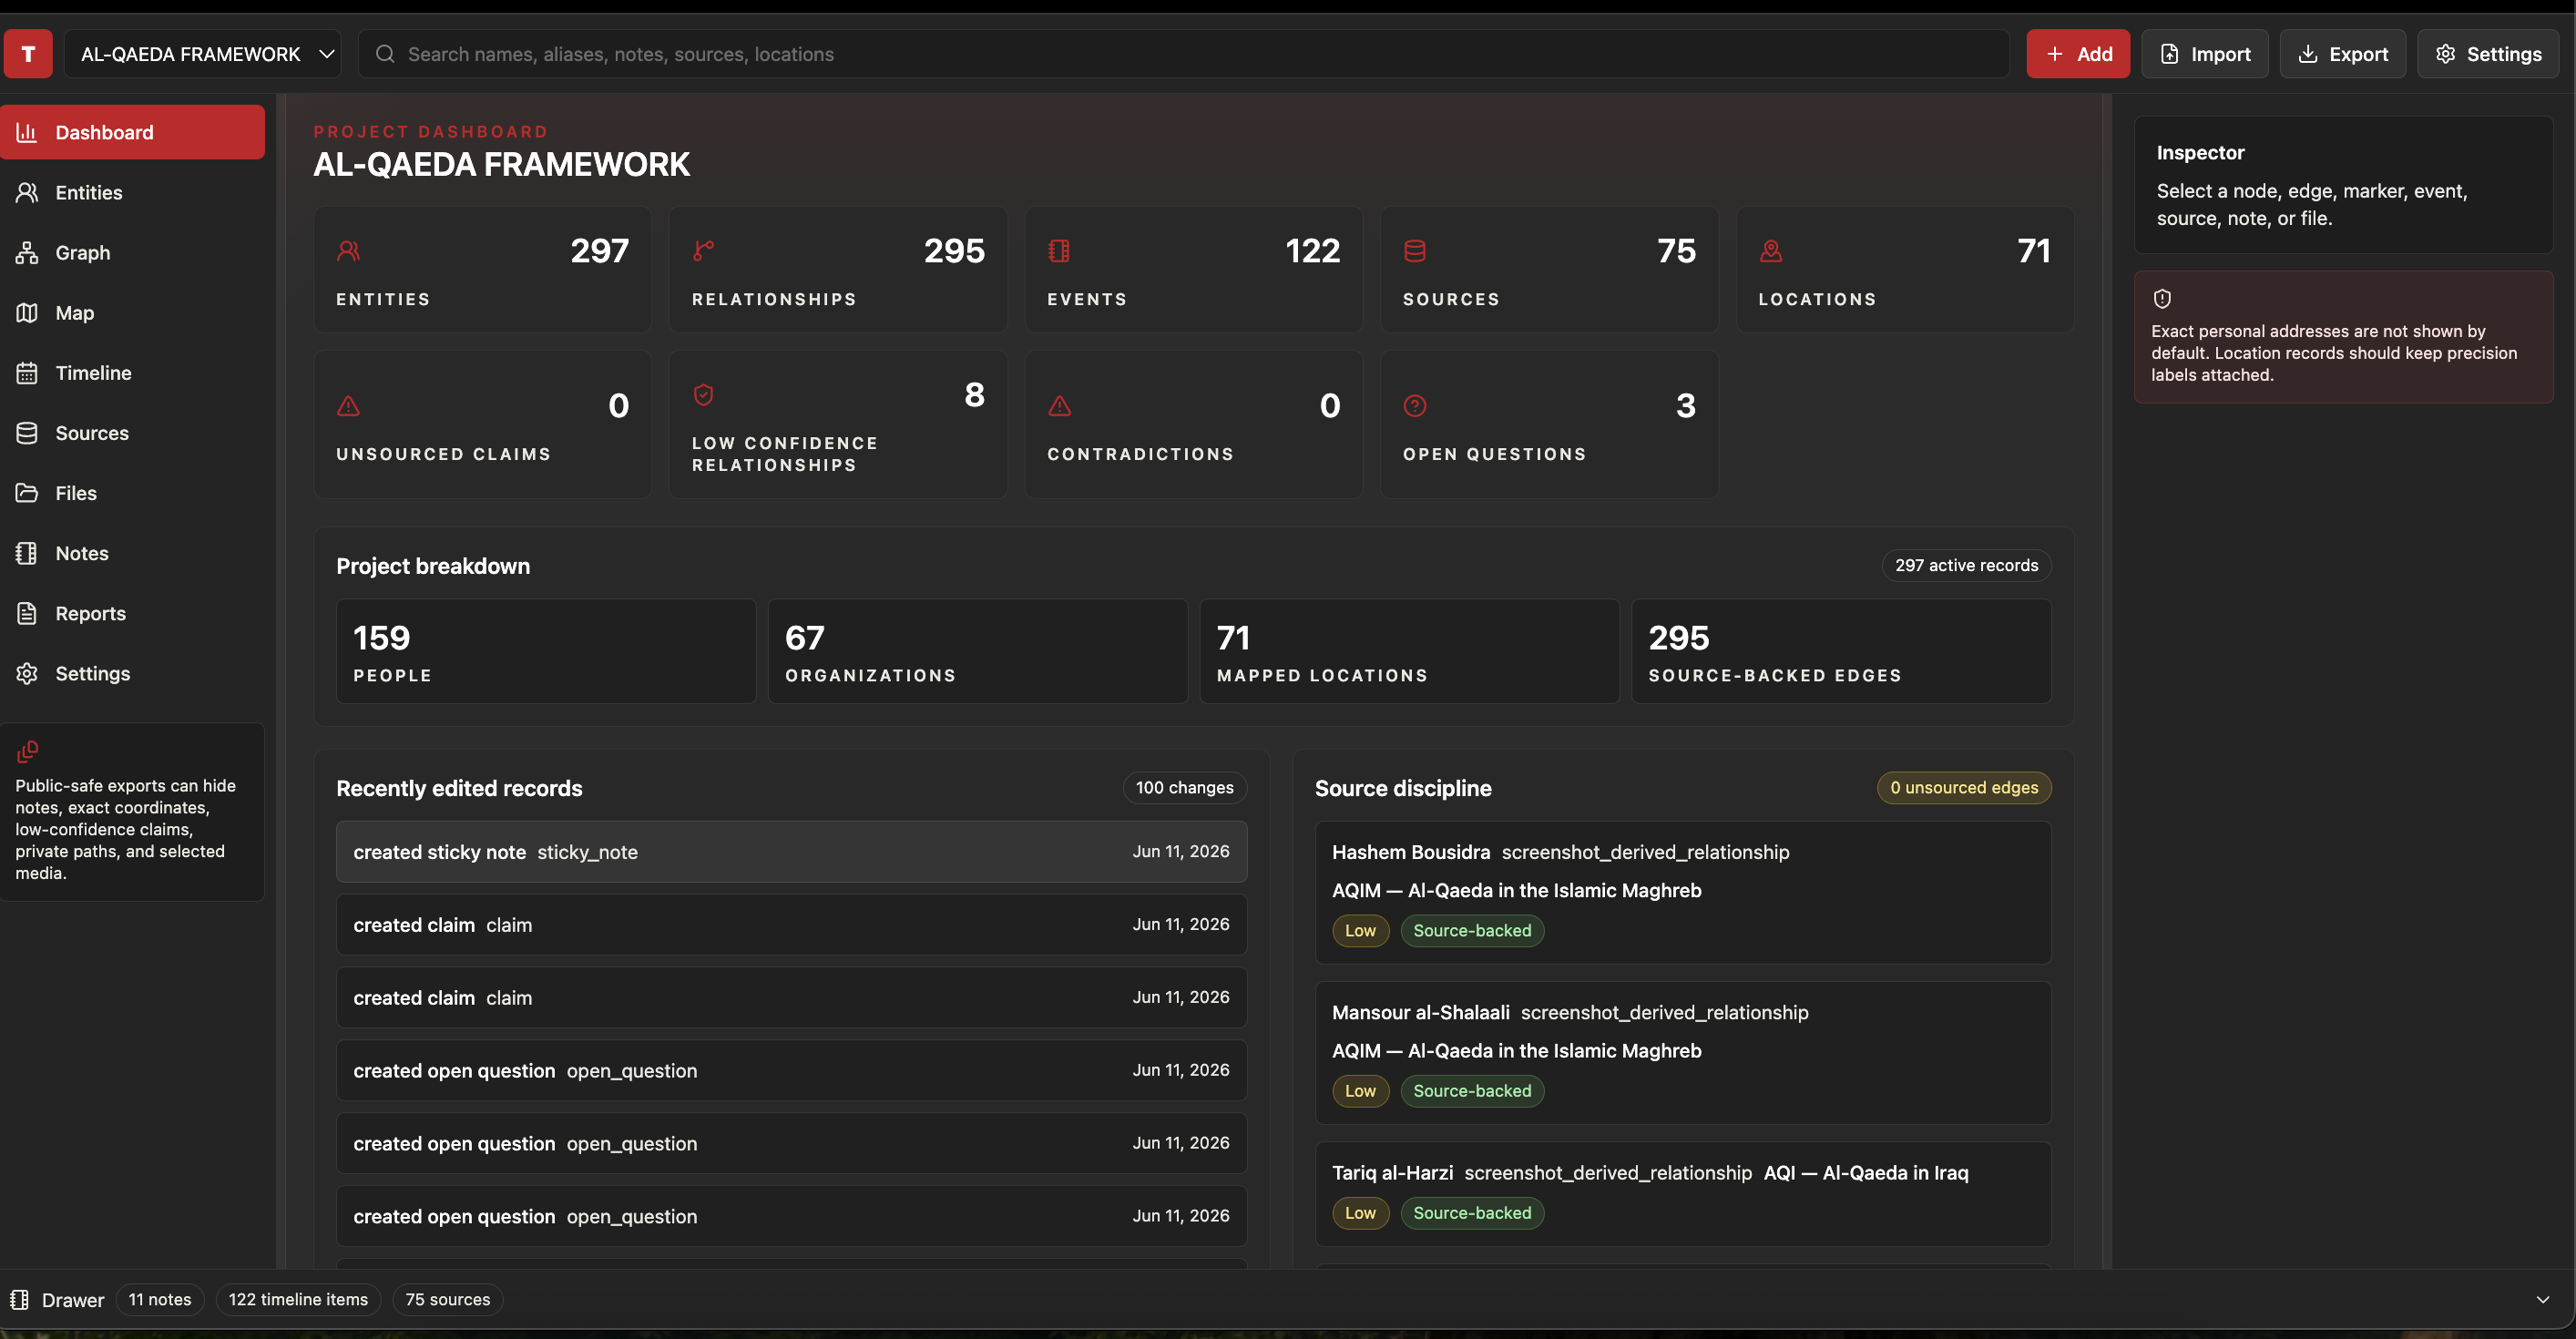This screenshot has height=1339, width=2576.
Task: Click the Unsourced Claims warning icon
Action: click(348, 405)
